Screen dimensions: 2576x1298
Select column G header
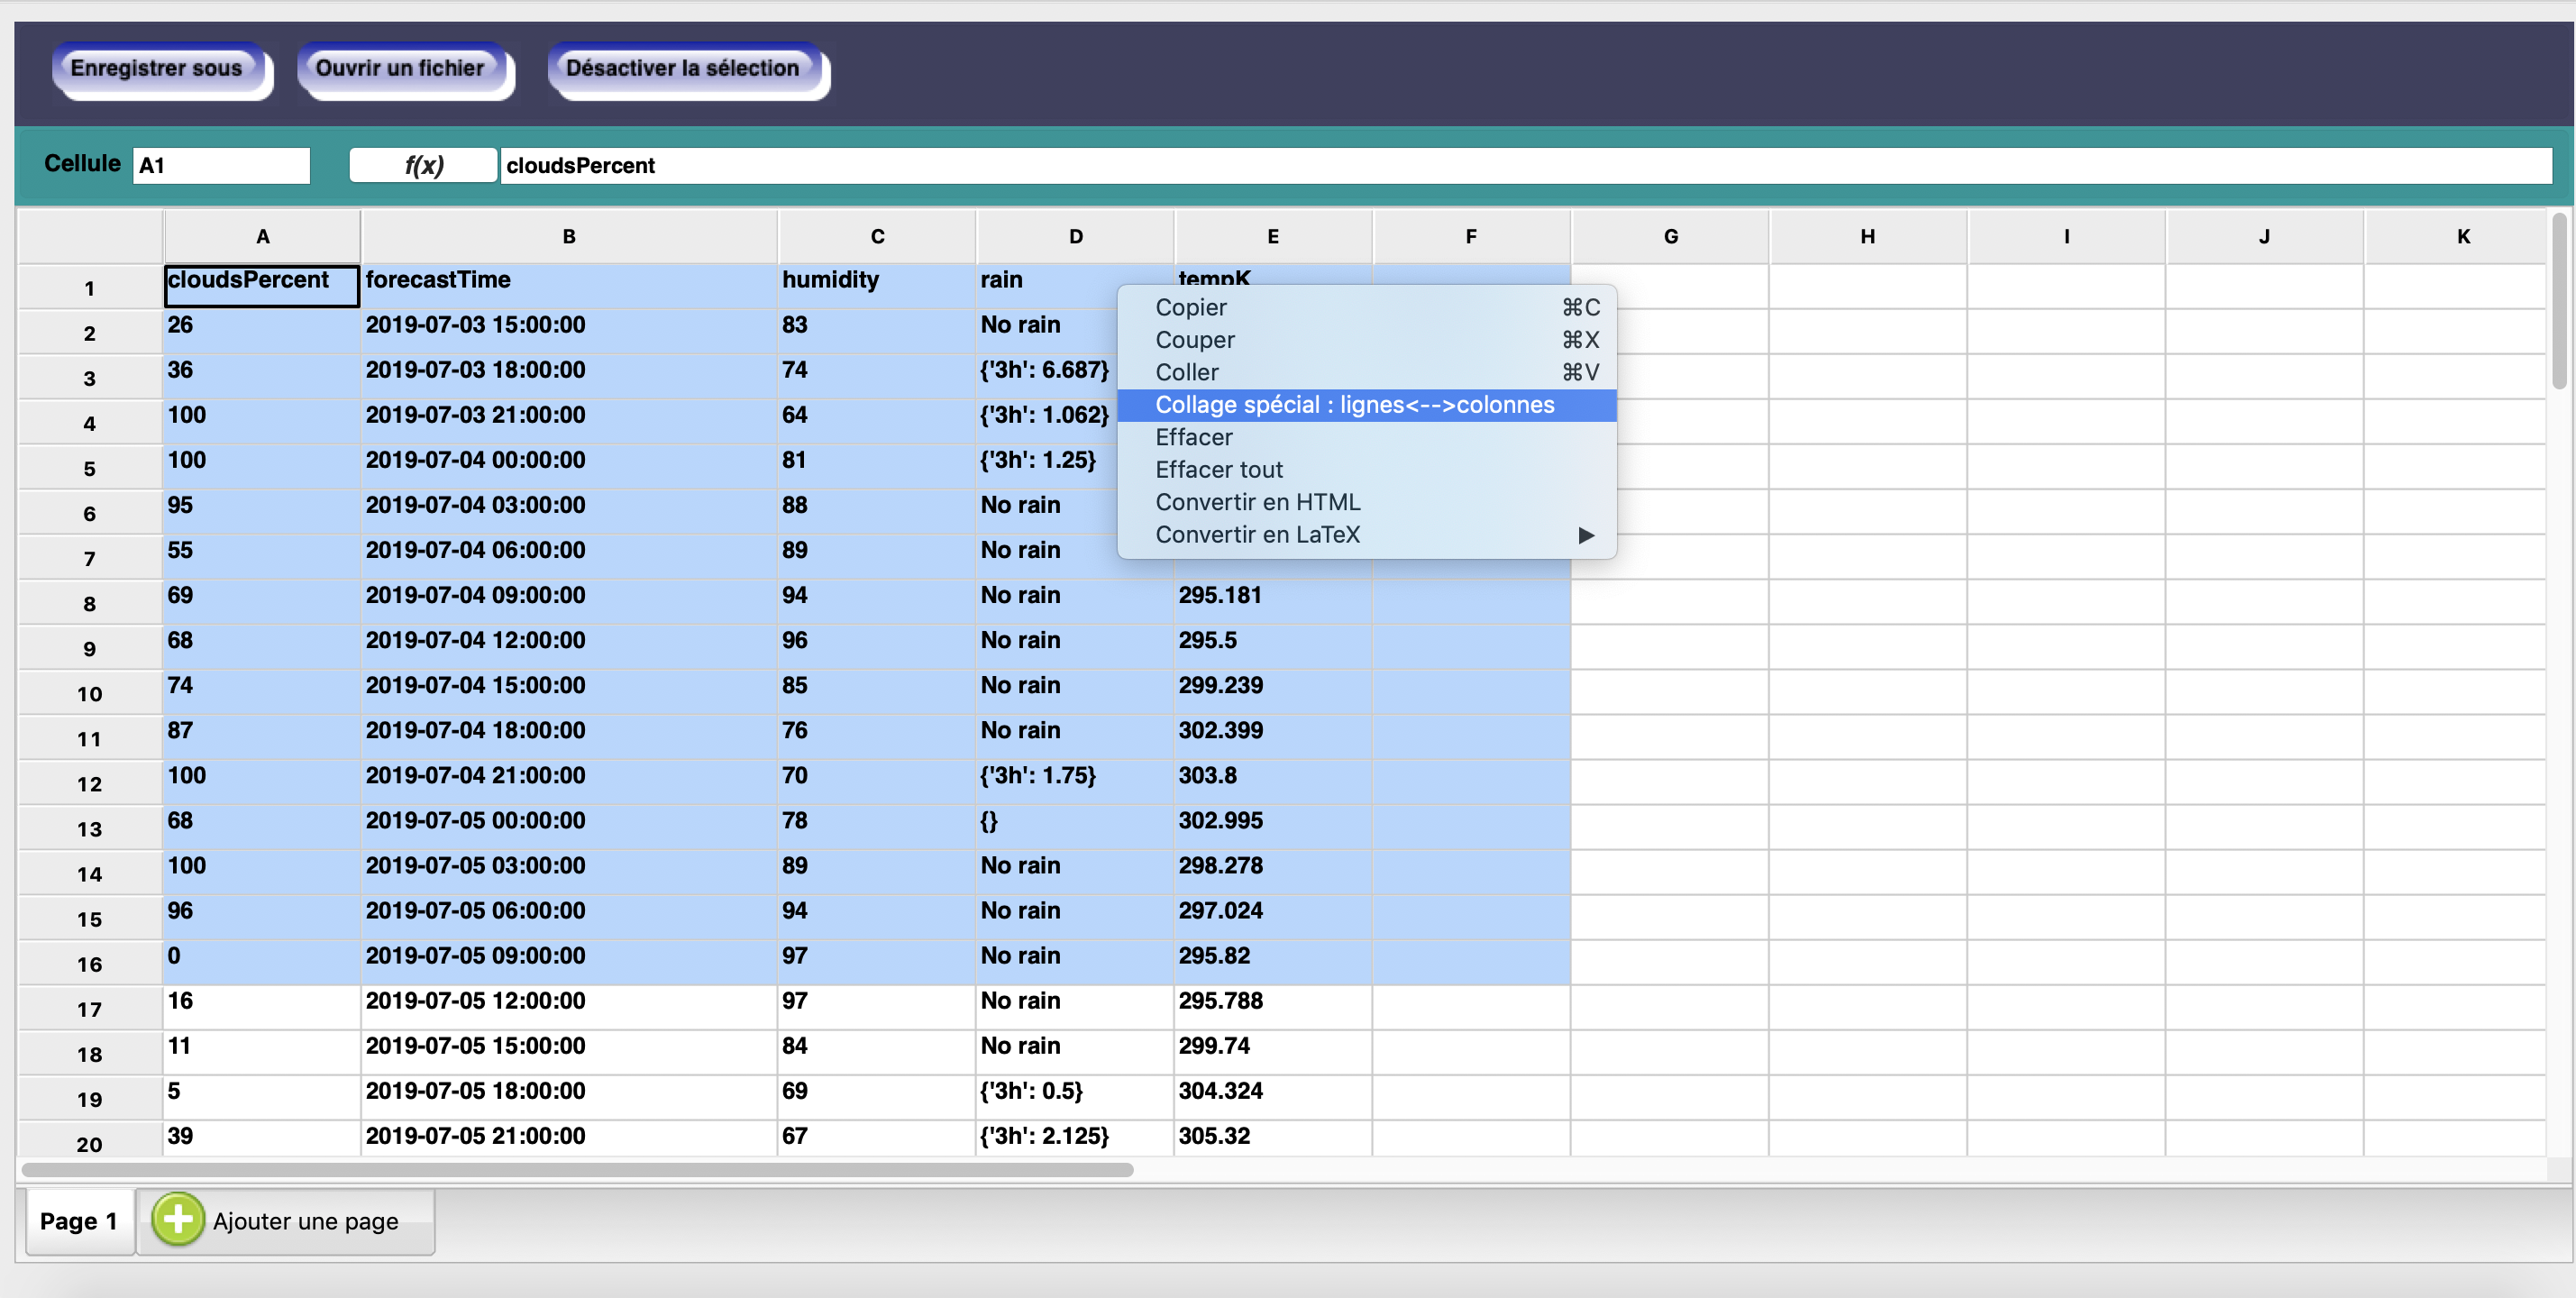(x=1670, y=237)
